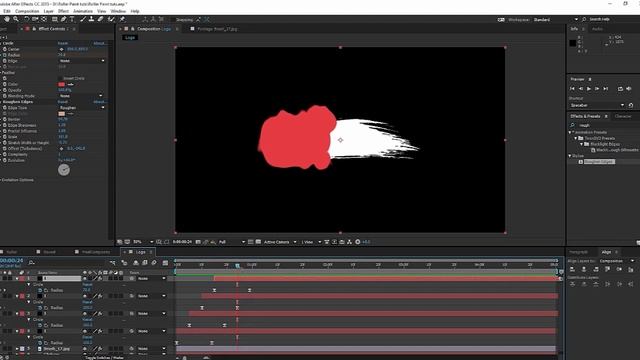640x360 pixels.
Task: Reset the preview shortcut settings
Action: pos(631,105)
